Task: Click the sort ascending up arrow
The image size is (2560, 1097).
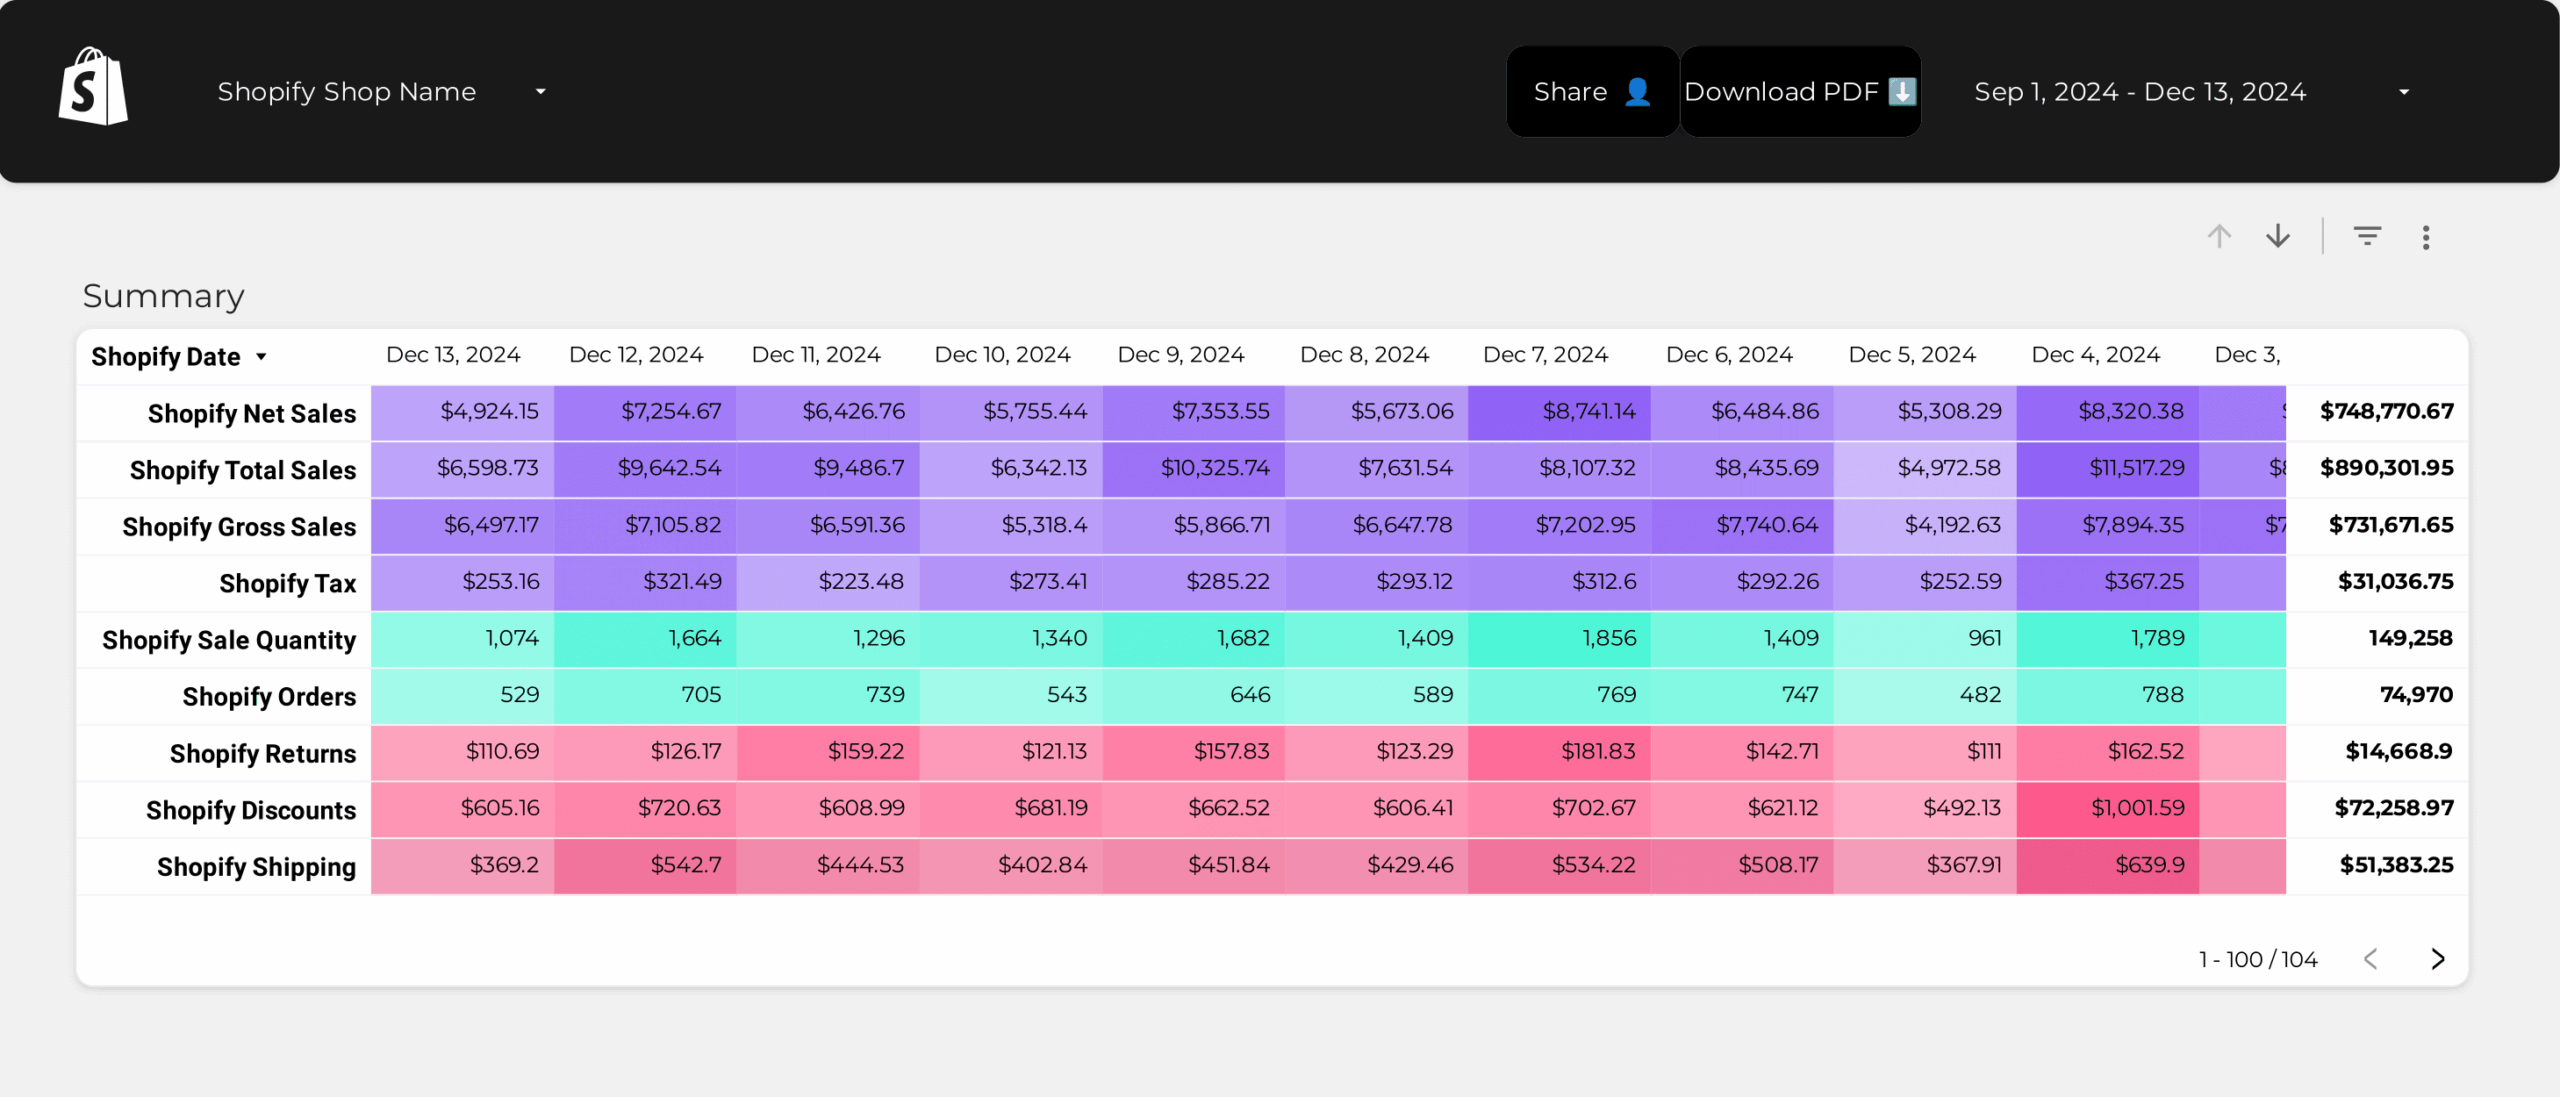Action: [2219, 236]
